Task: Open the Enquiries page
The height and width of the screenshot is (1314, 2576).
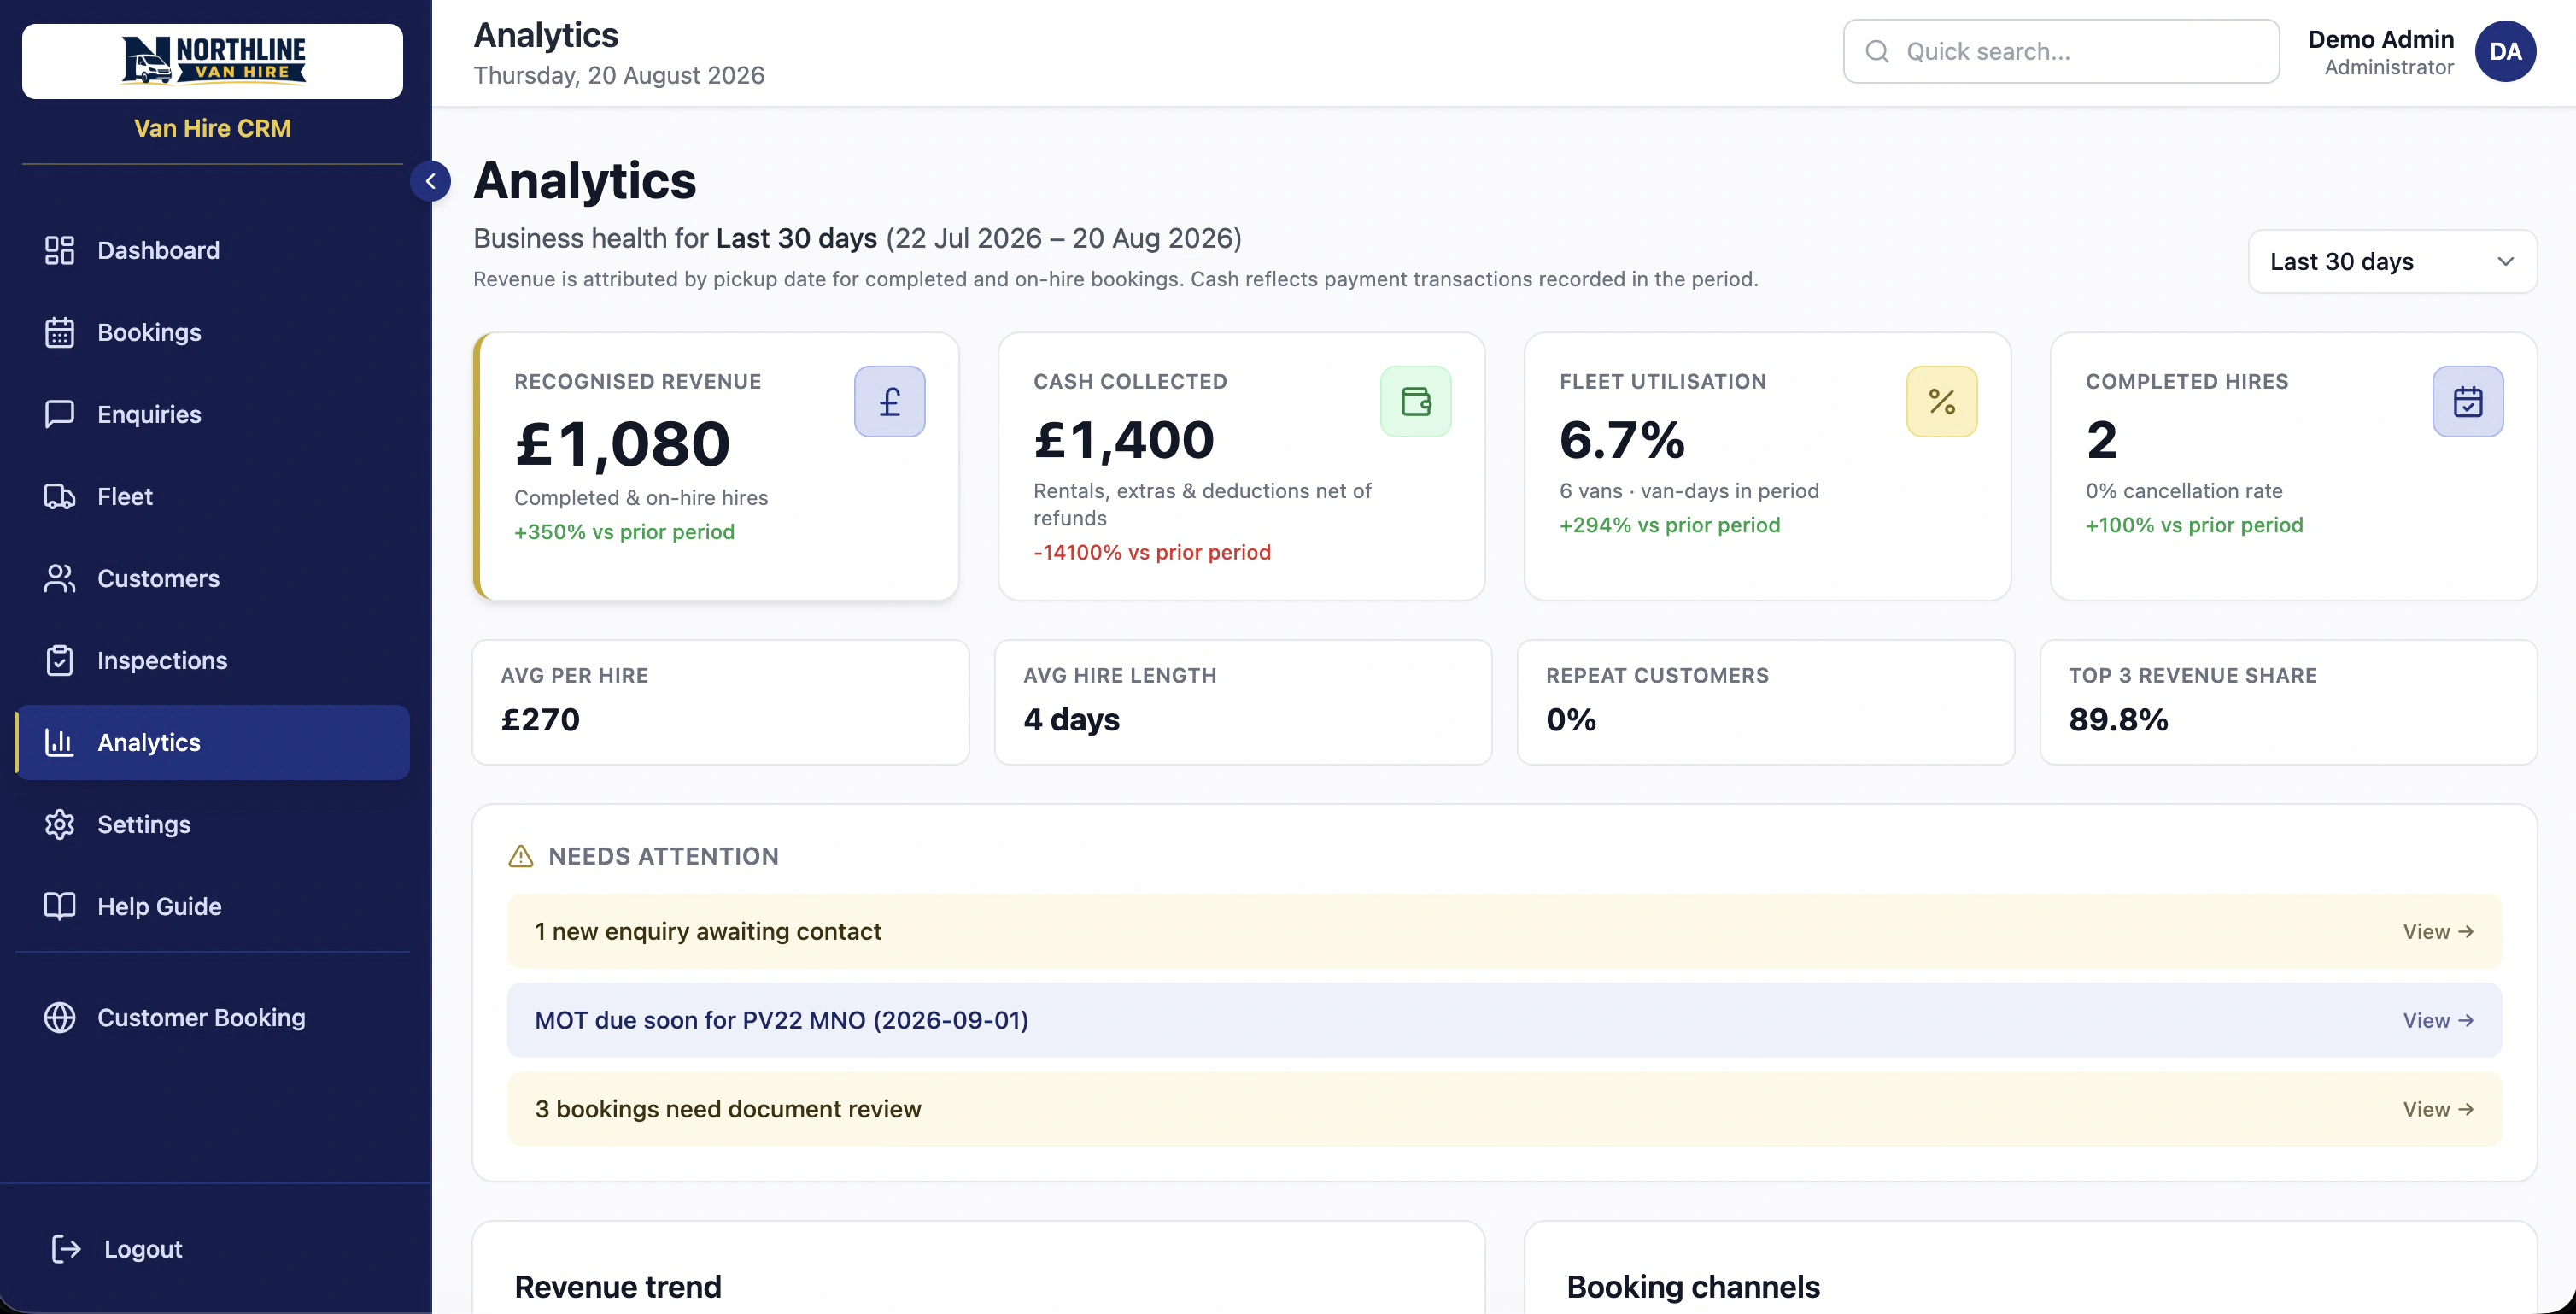Action: point(212,414)
